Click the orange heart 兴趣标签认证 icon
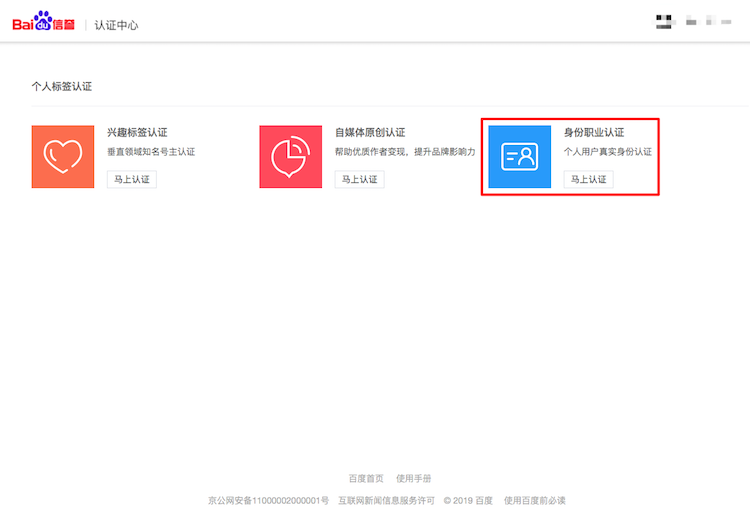This screenshot has height=510, width=750. click(x=63, y=157)
